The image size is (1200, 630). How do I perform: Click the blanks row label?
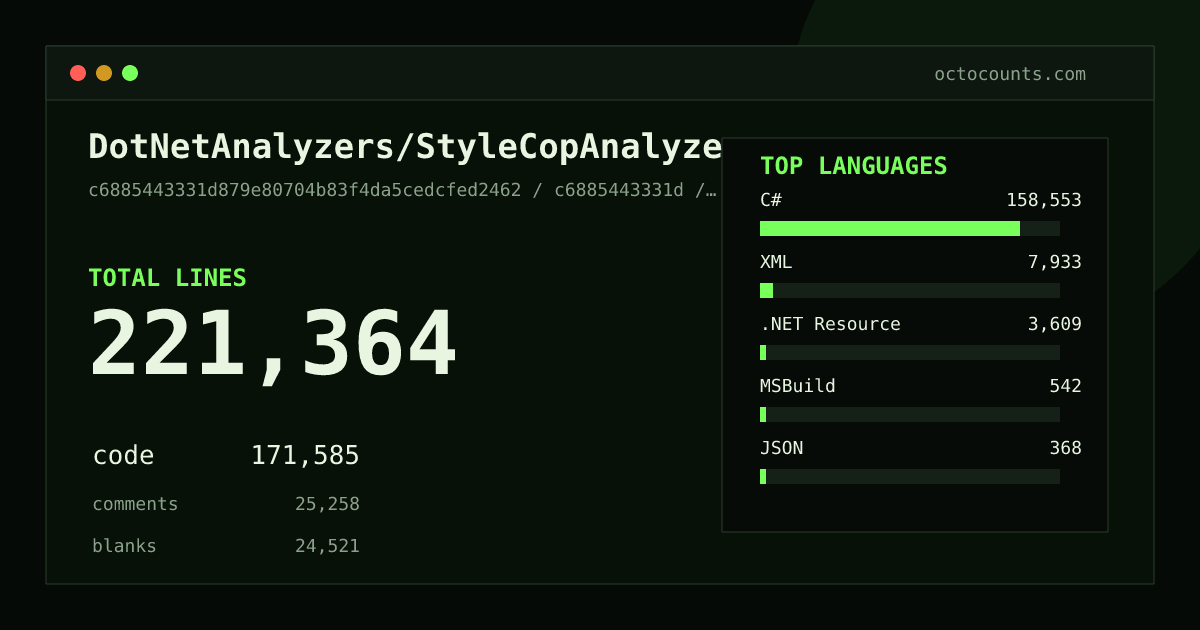[x=124, y=546]
